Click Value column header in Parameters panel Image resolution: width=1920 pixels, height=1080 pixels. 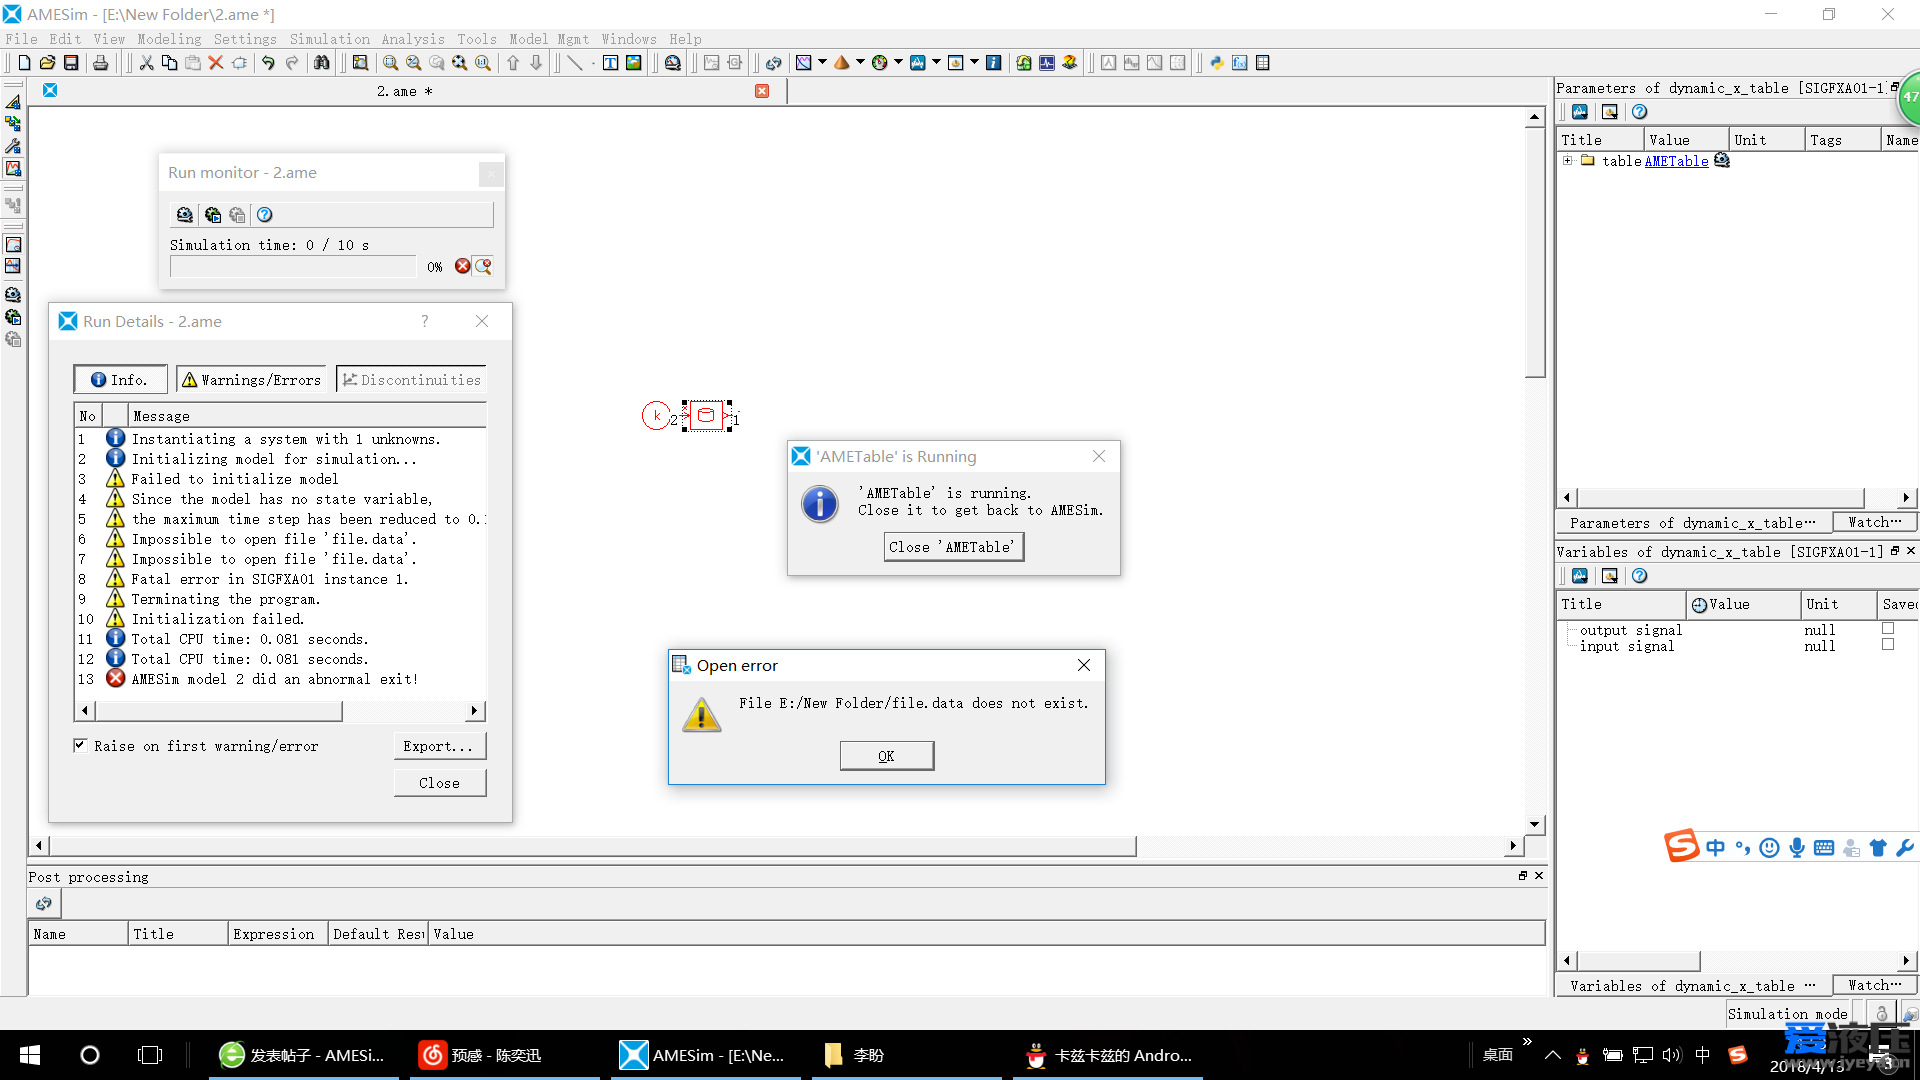click(1686, 140)
